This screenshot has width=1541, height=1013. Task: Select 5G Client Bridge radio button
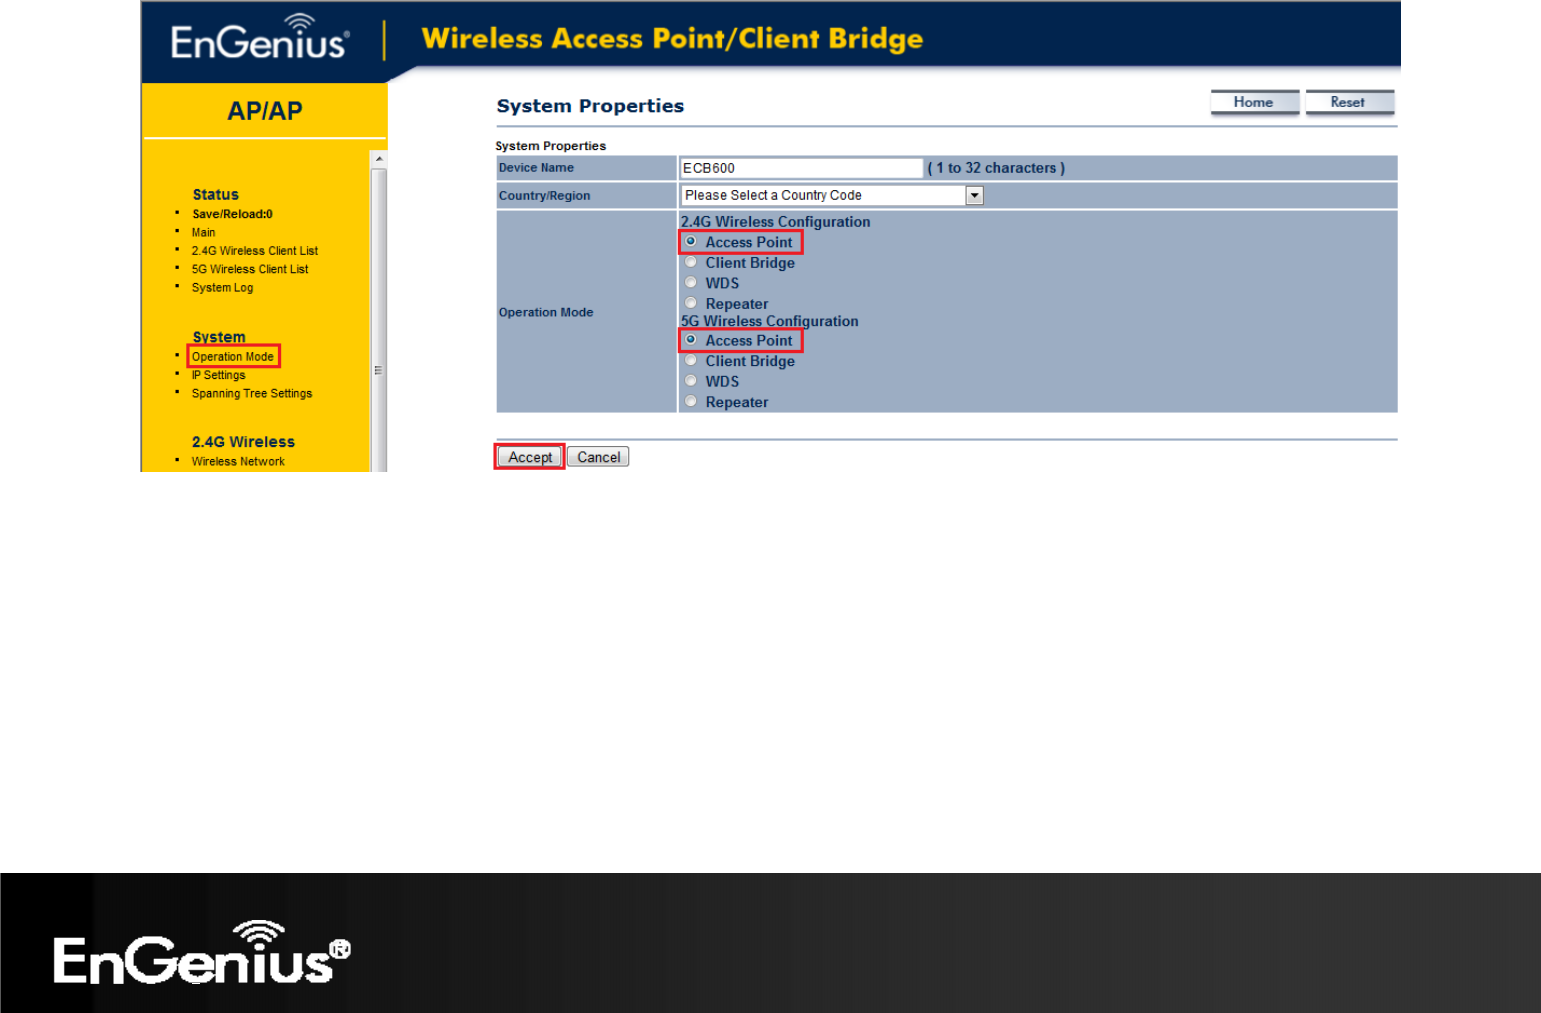[x=691, y=361]
